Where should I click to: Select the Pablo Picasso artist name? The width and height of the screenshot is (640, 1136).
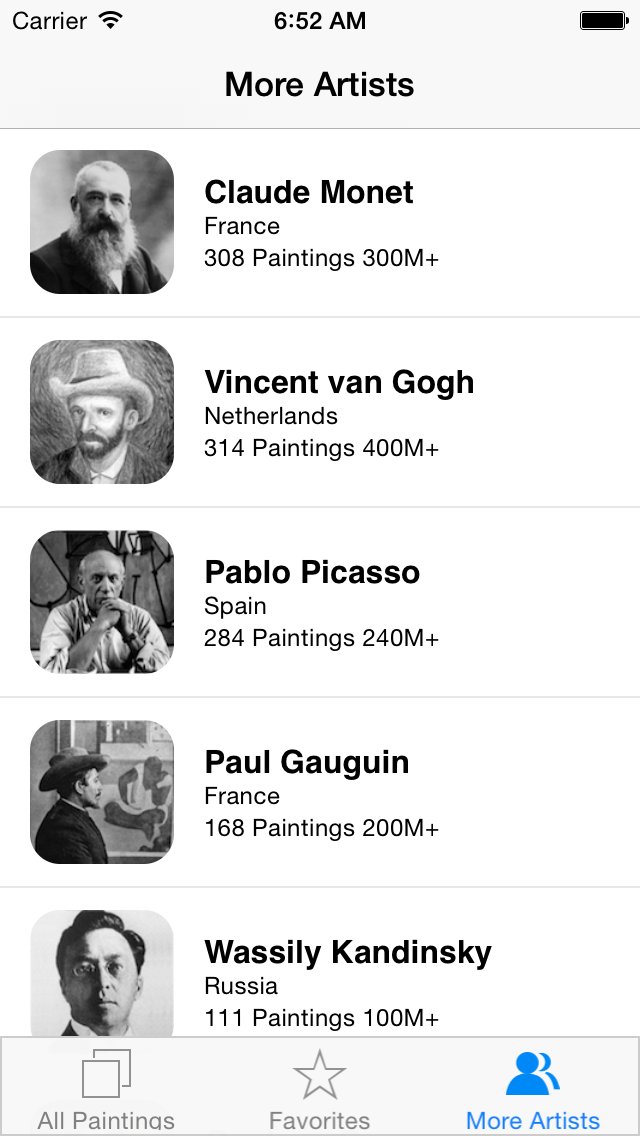click(x=312, y=572)
